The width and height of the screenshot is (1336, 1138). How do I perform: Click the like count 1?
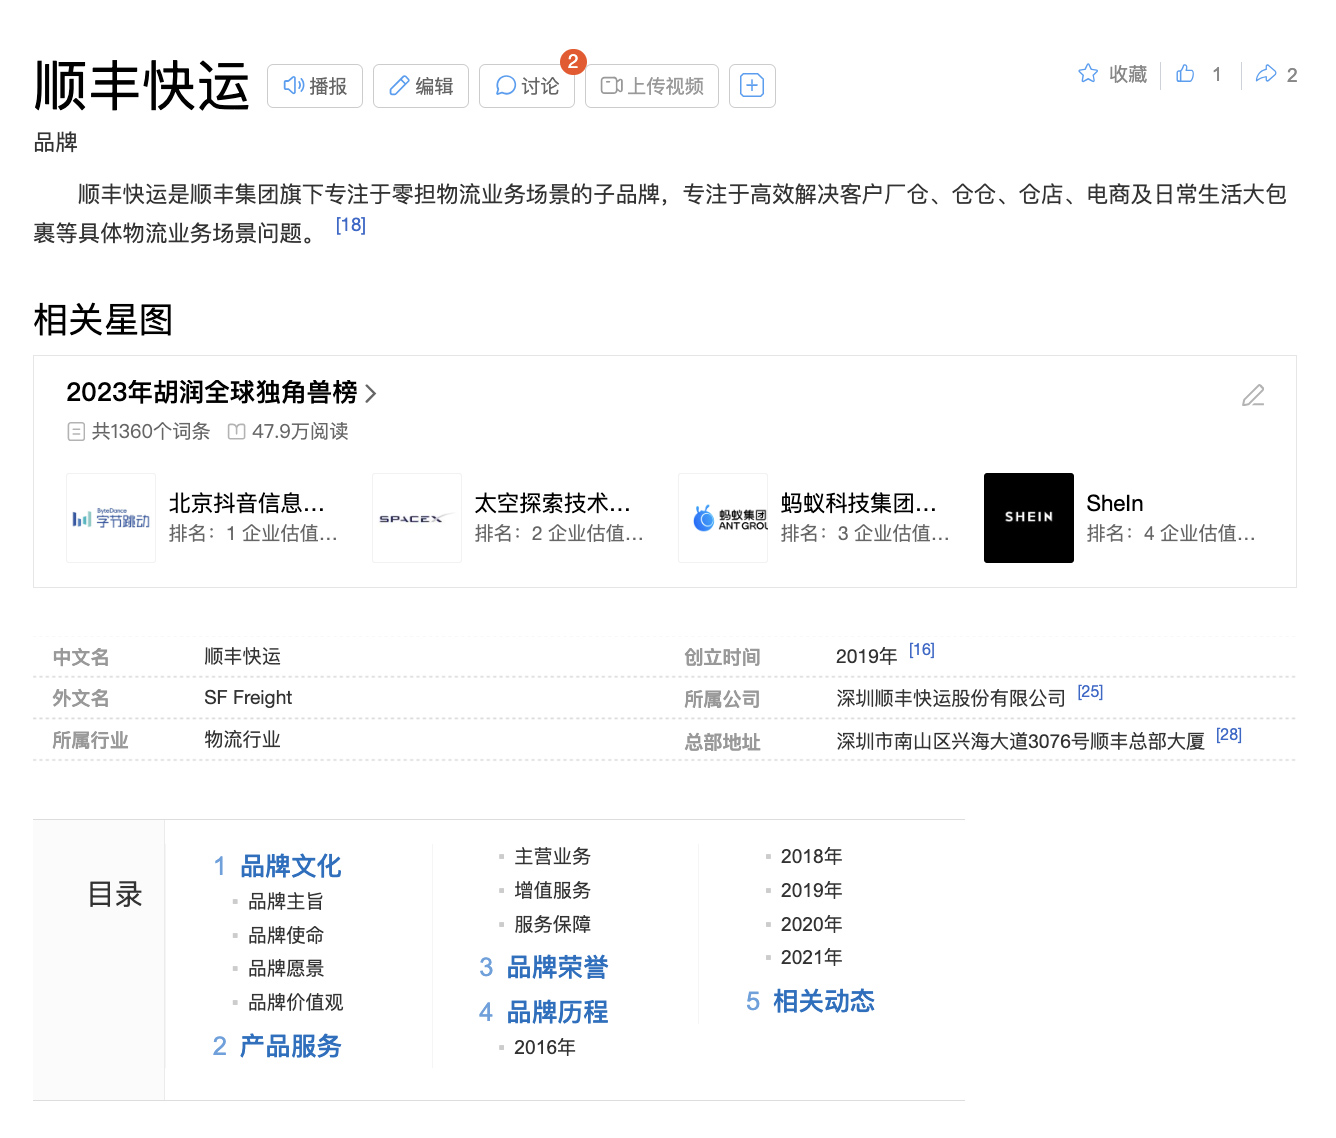point(1217,74)
